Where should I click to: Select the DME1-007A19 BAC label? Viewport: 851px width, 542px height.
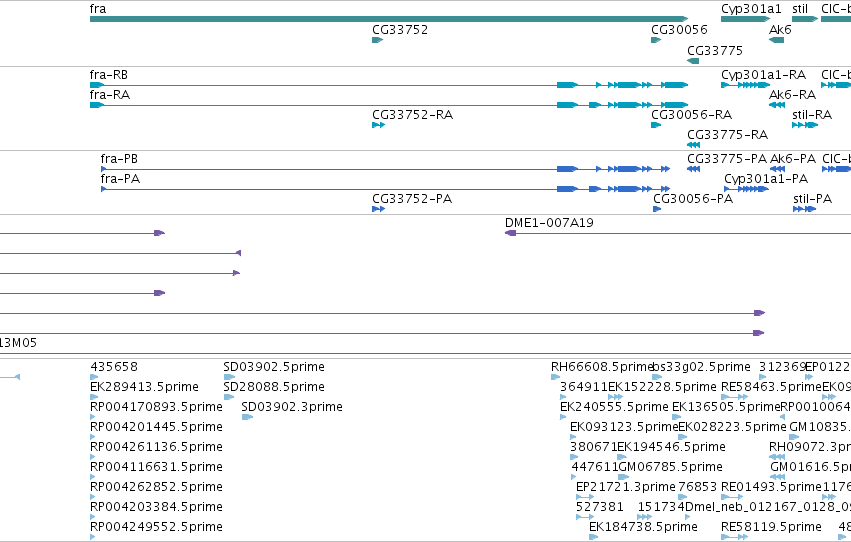click(x=549, y=223)
